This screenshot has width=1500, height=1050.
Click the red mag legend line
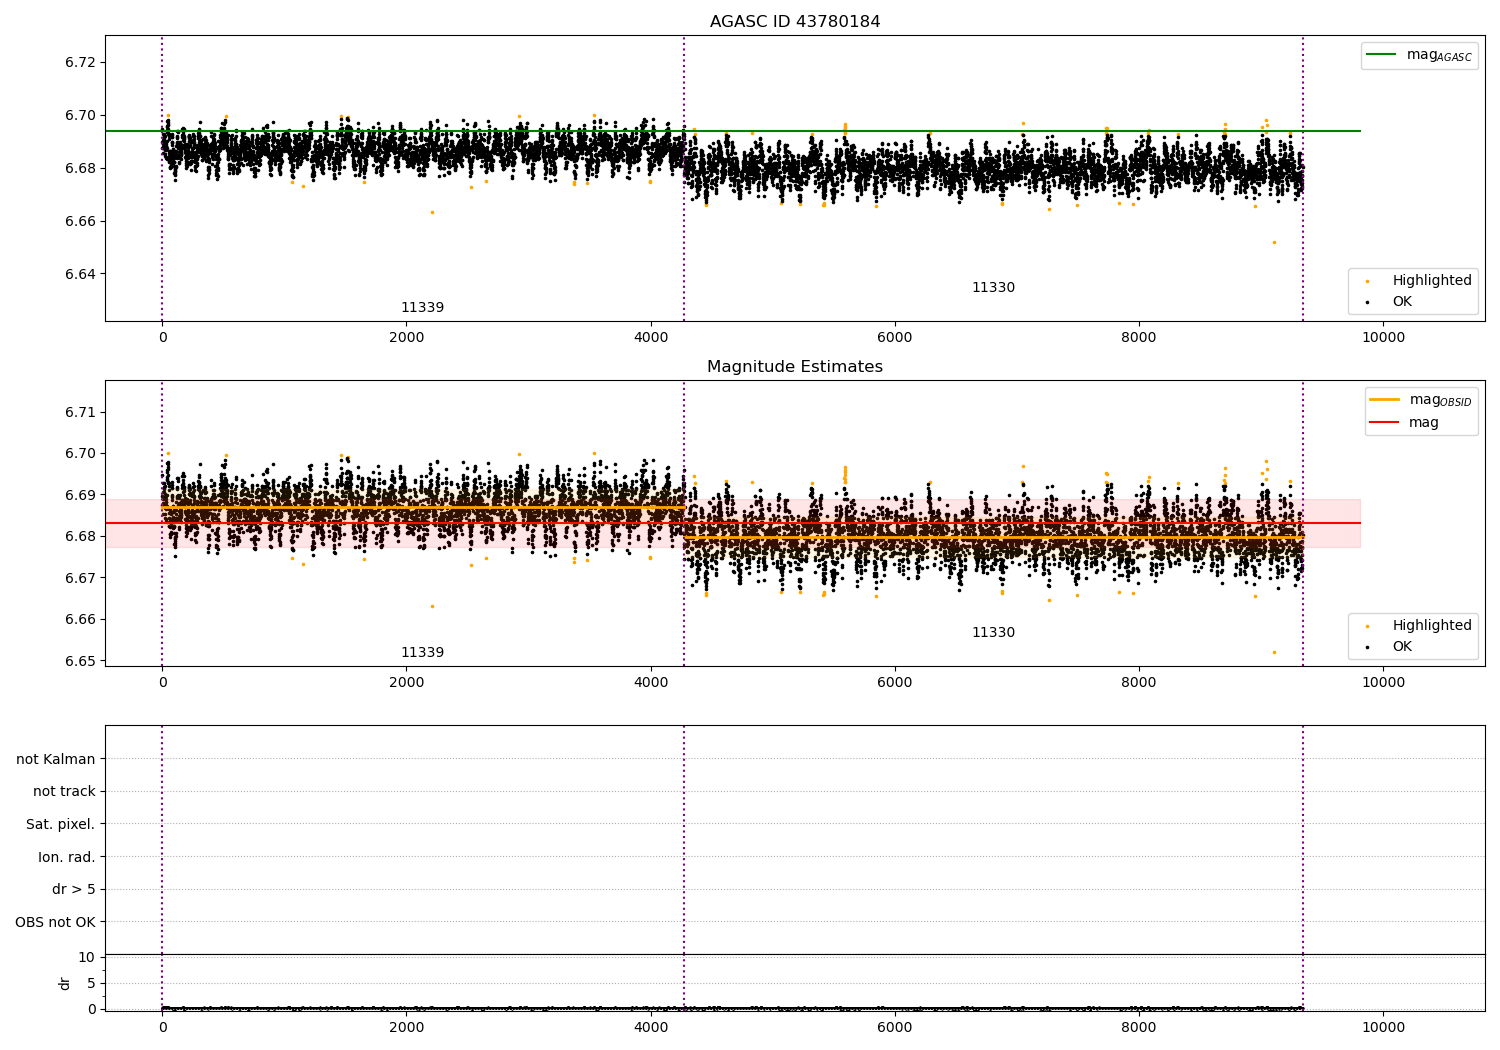[x=1385, y=422]
